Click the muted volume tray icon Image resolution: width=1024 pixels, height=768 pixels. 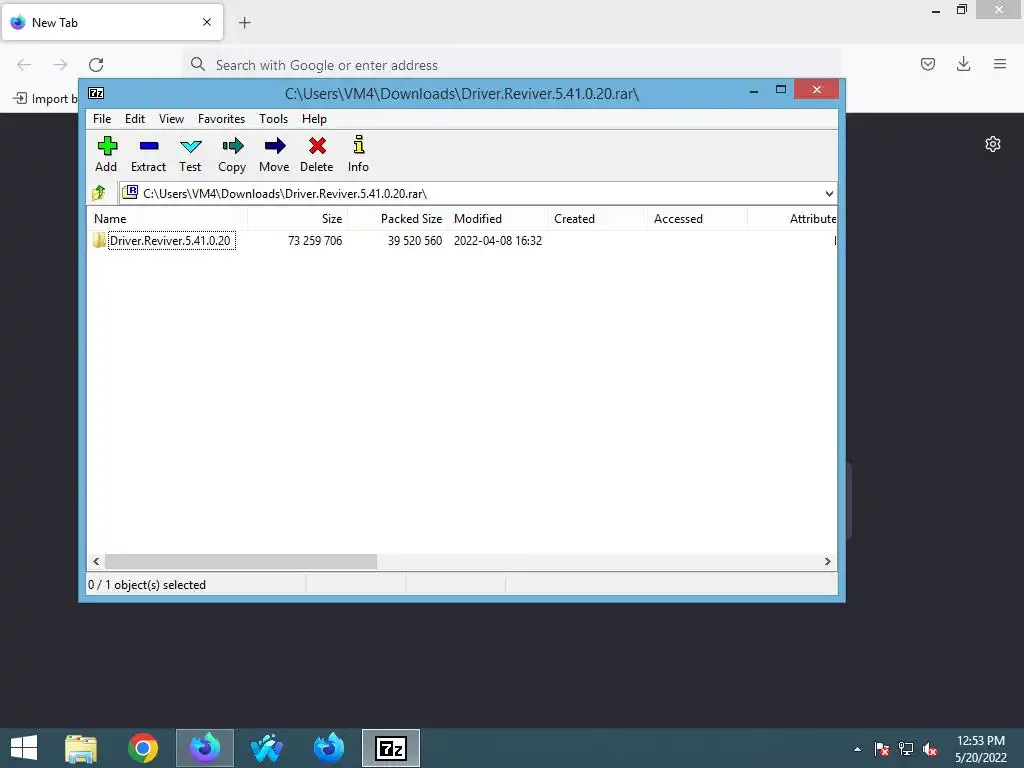pos(931,749)
